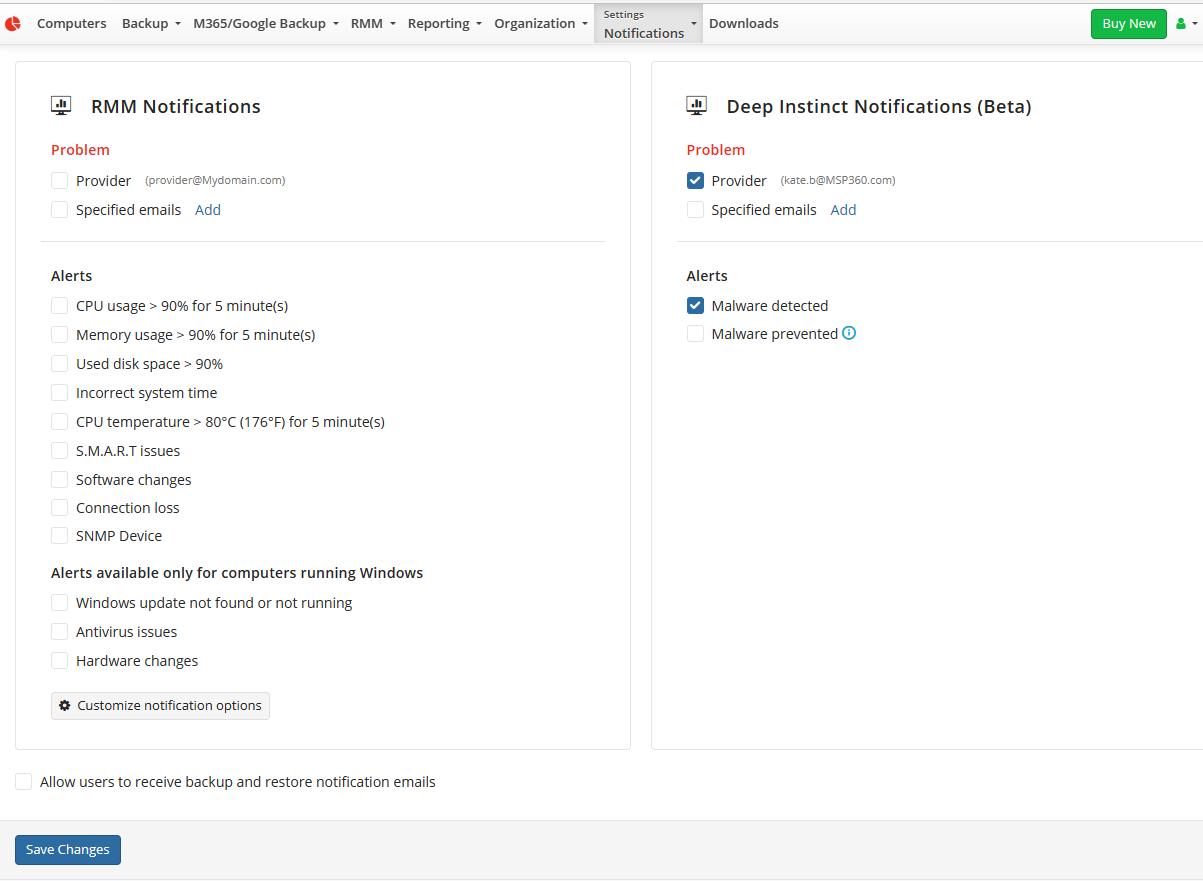Enable Hardware changes alert
This screenshot has height=881, width=1203.
point(60,661)
